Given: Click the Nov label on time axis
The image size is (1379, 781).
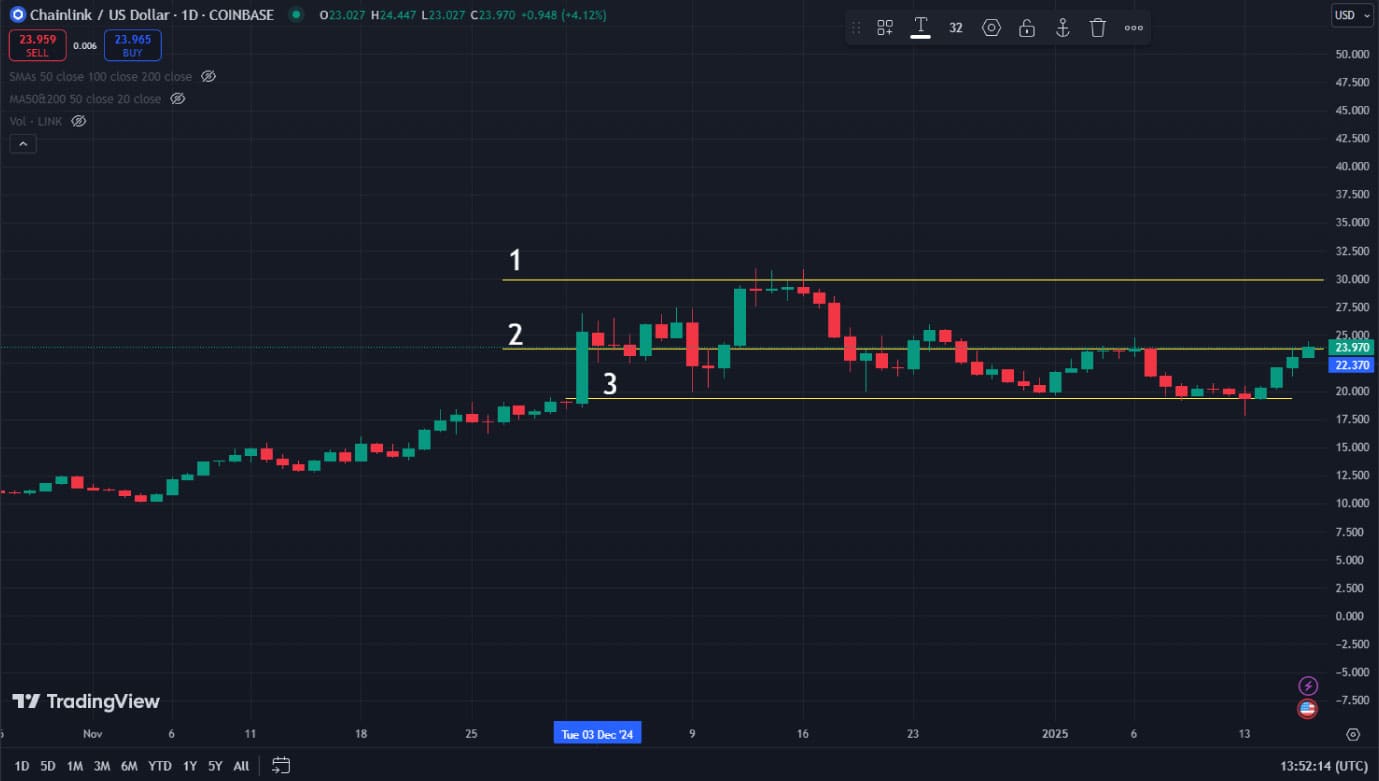Looking at the screenshot, I should pos(93,734).
